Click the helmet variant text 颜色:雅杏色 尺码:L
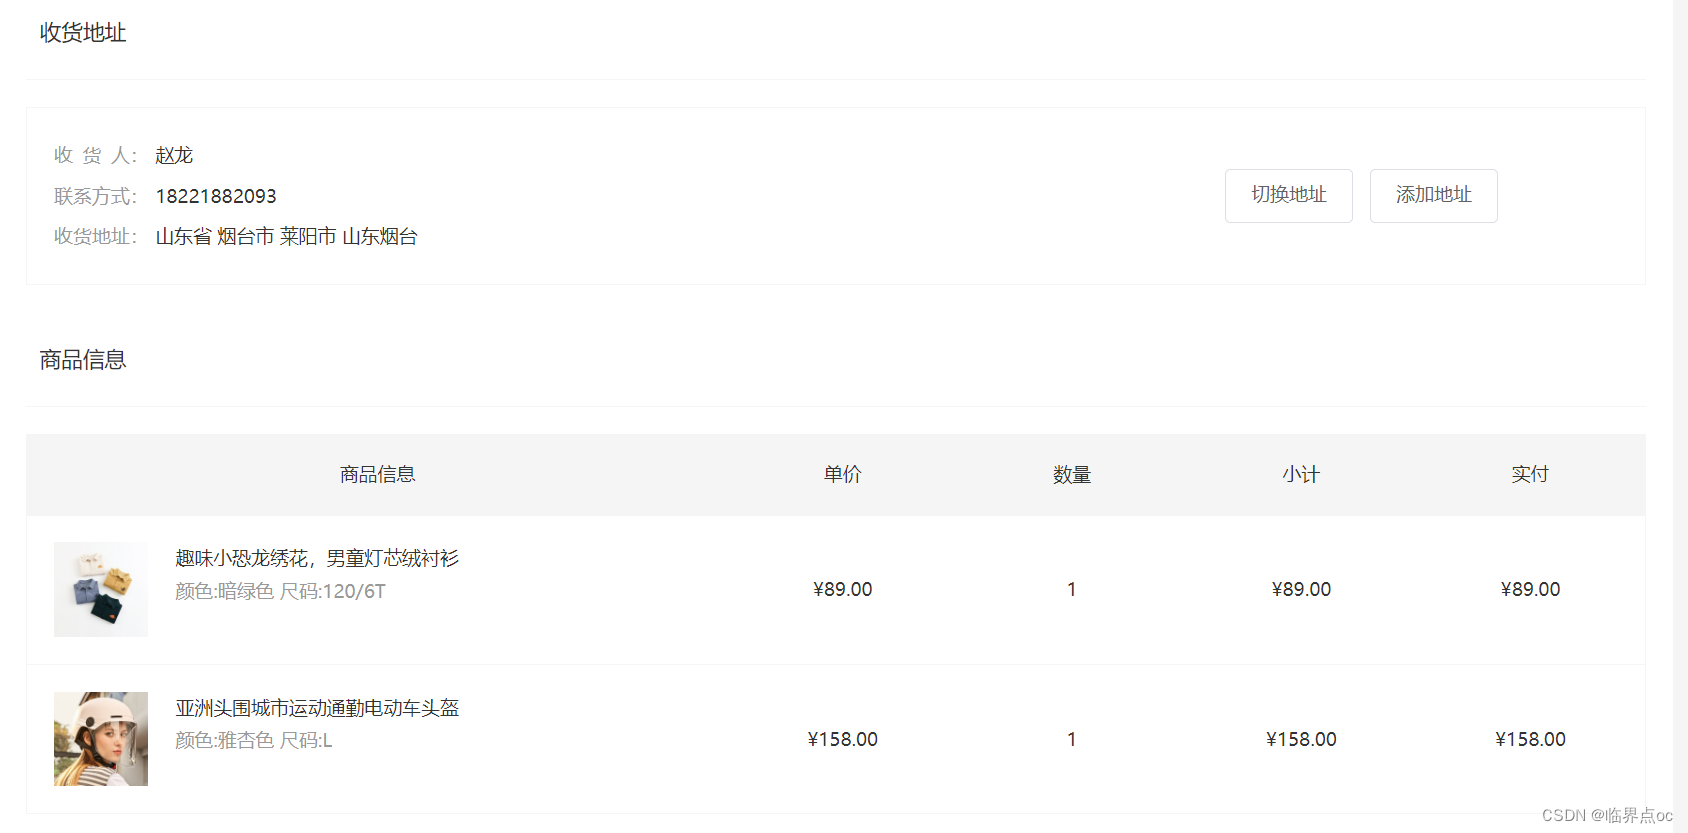The image size is (1688, 833). [253, 740]
